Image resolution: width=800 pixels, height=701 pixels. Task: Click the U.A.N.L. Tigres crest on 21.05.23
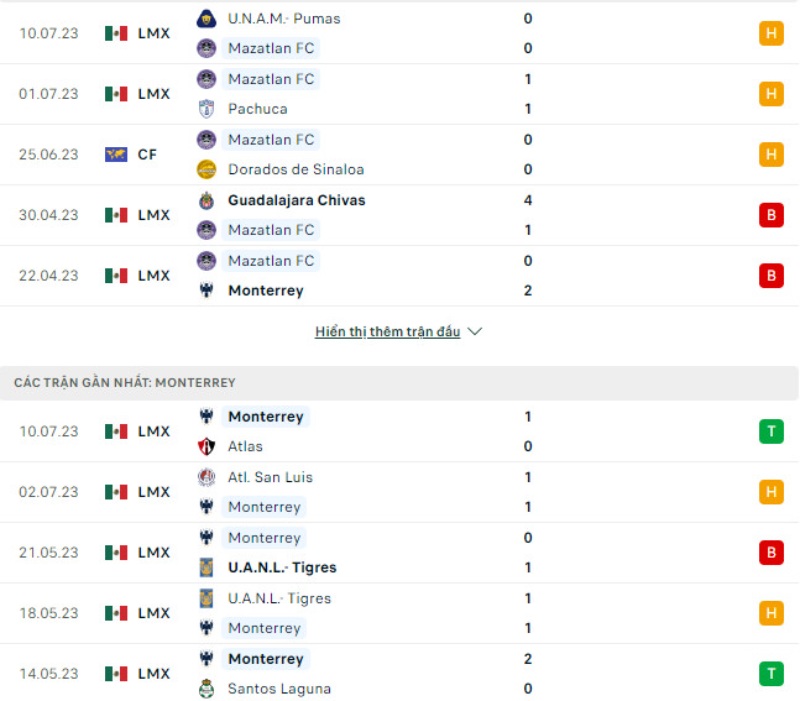click(206, 568)
